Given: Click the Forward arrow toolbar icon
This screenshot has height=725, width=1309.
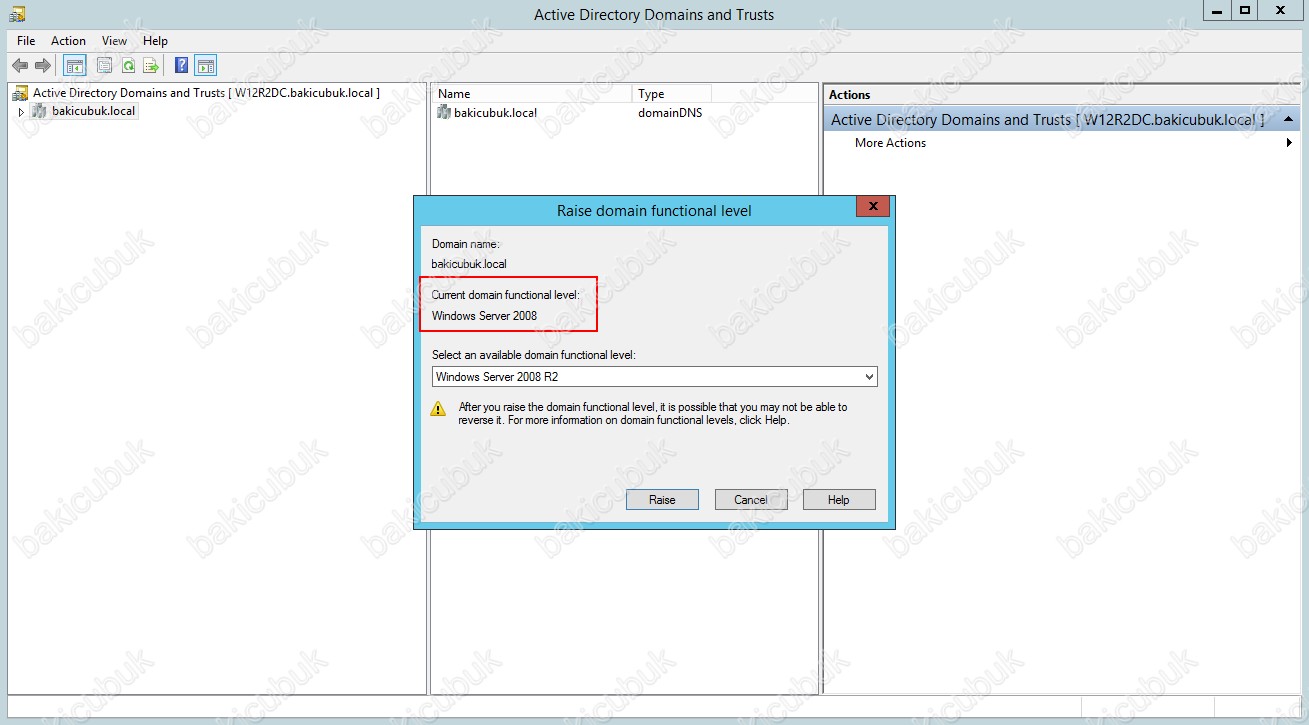Looking at the screenshot, I should [43, 66].
